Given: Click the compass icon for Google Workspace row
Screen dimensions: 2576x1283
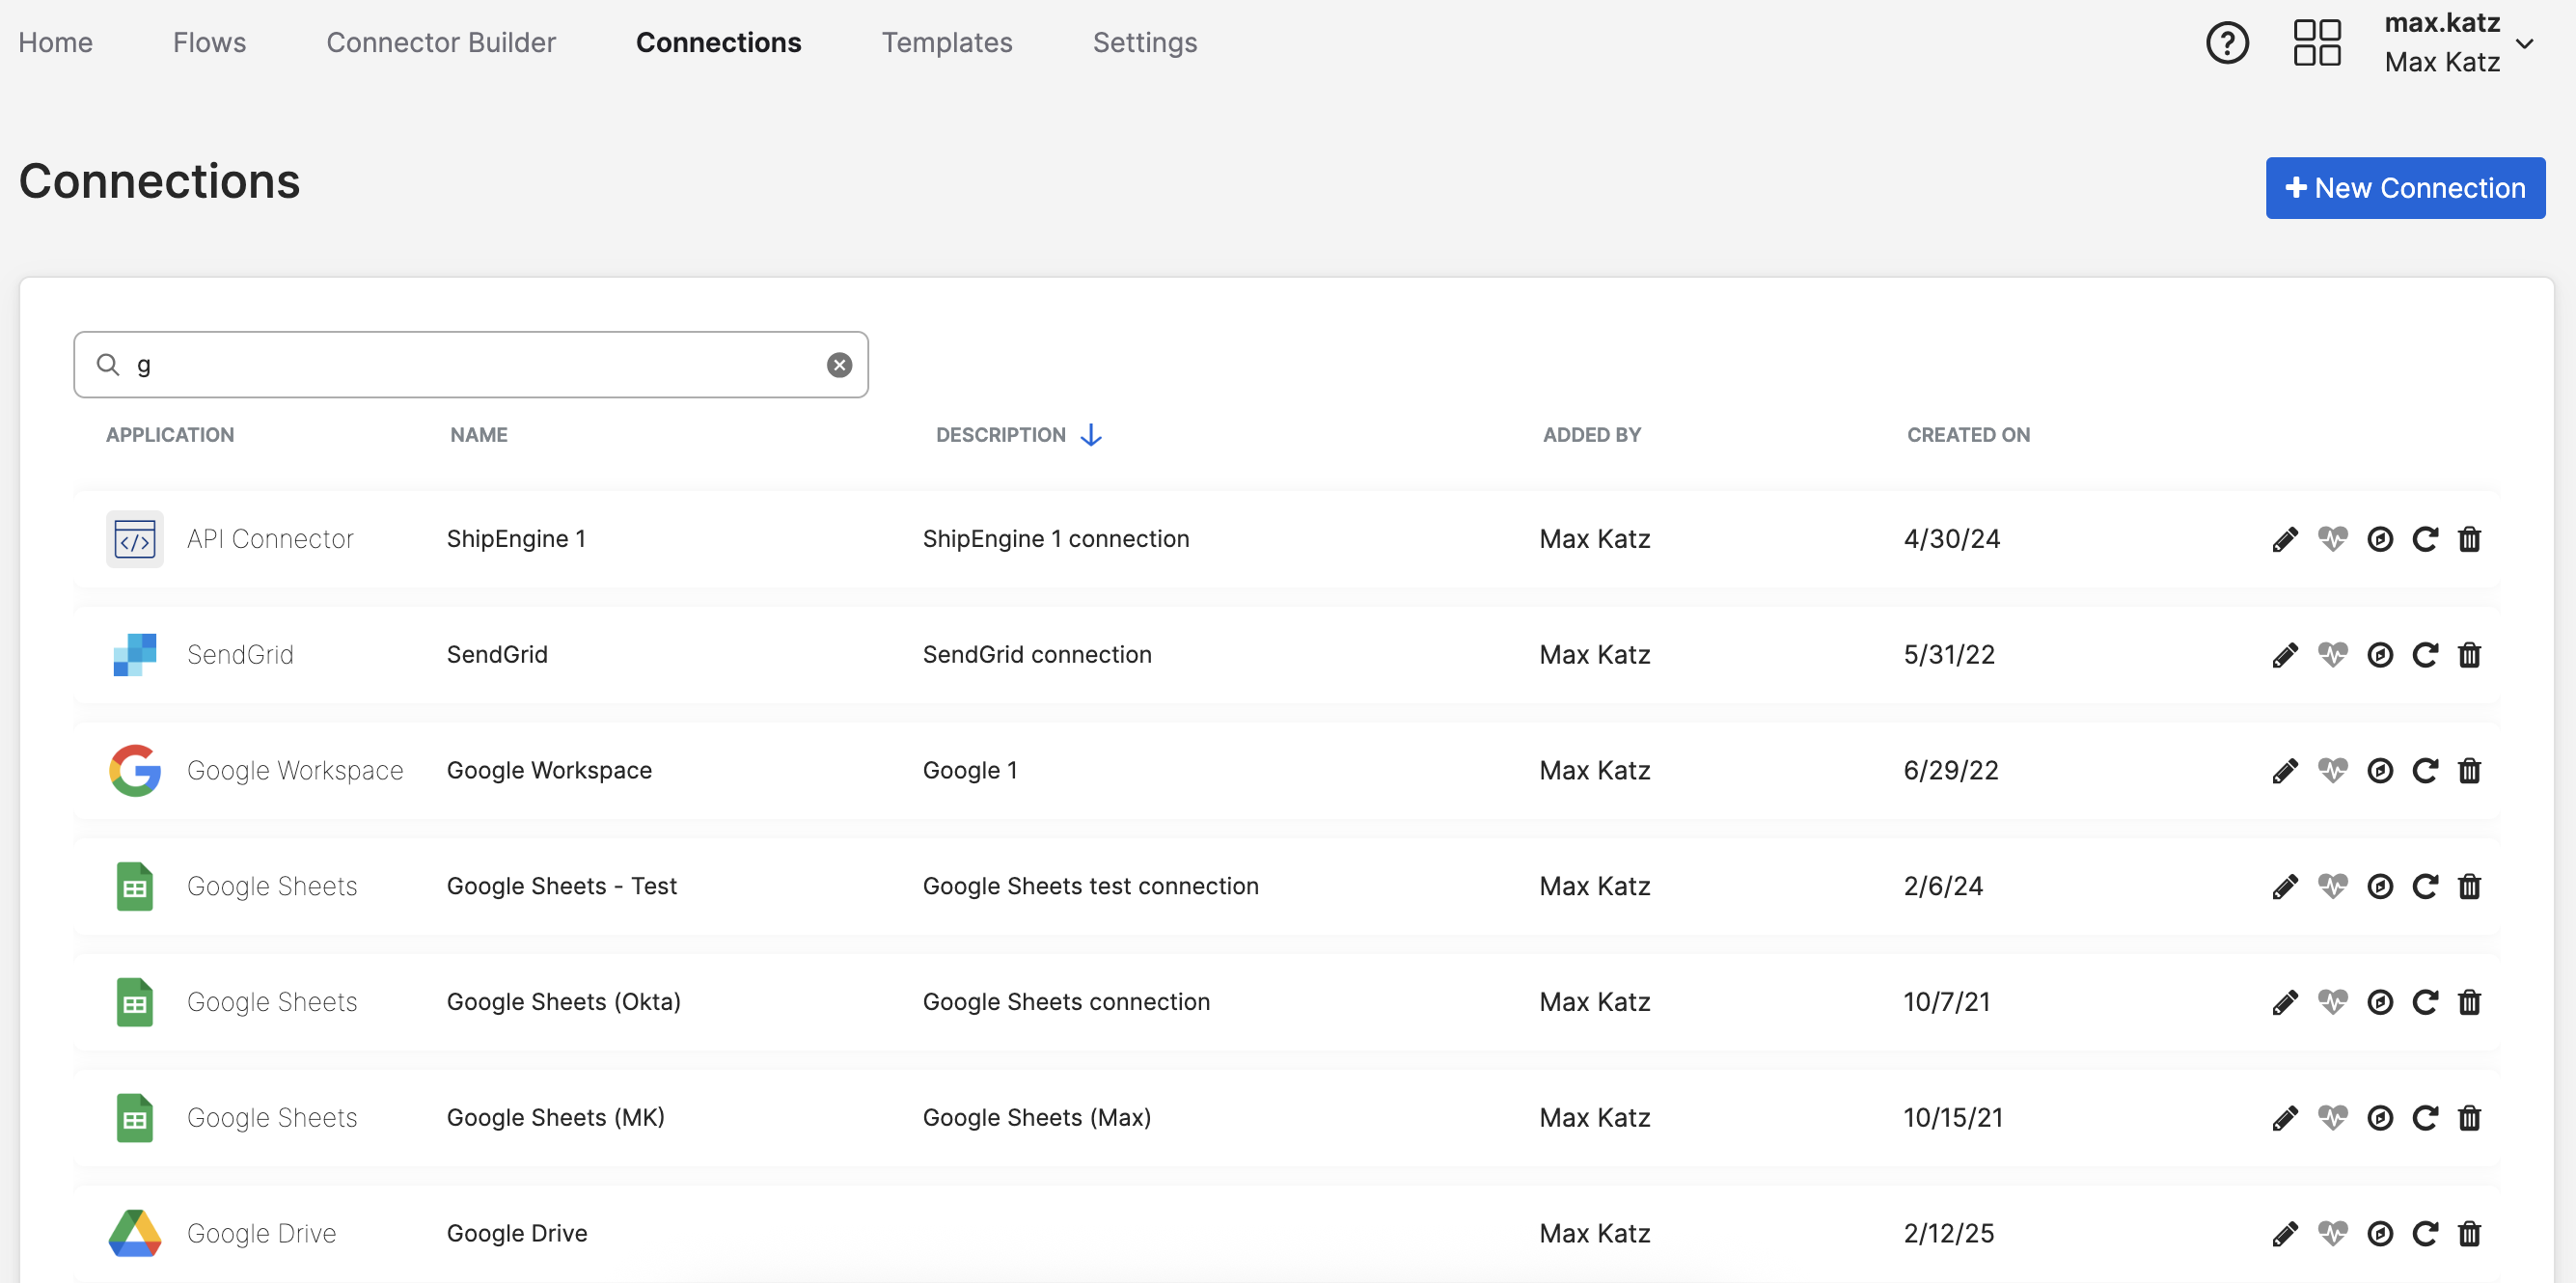Looking at the screenshot, I should 2379,771.
